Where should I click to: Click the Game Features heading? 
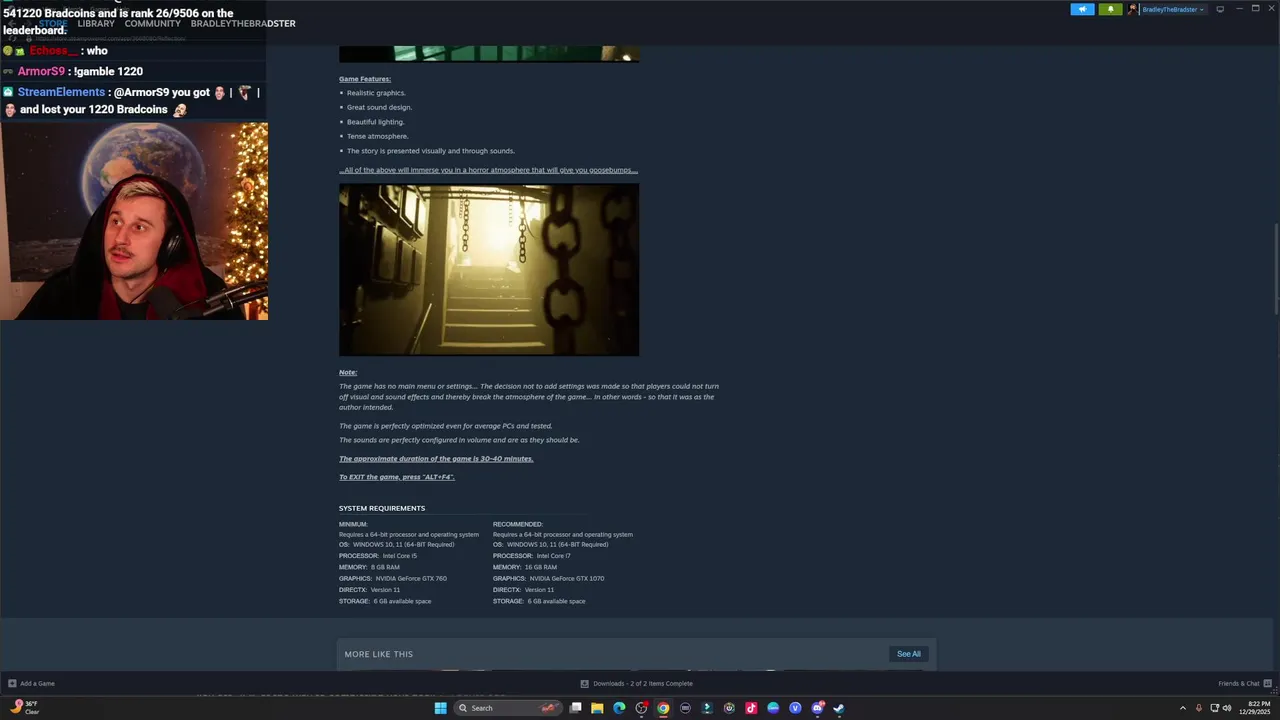pyautogui.click(x=365, y=79)
